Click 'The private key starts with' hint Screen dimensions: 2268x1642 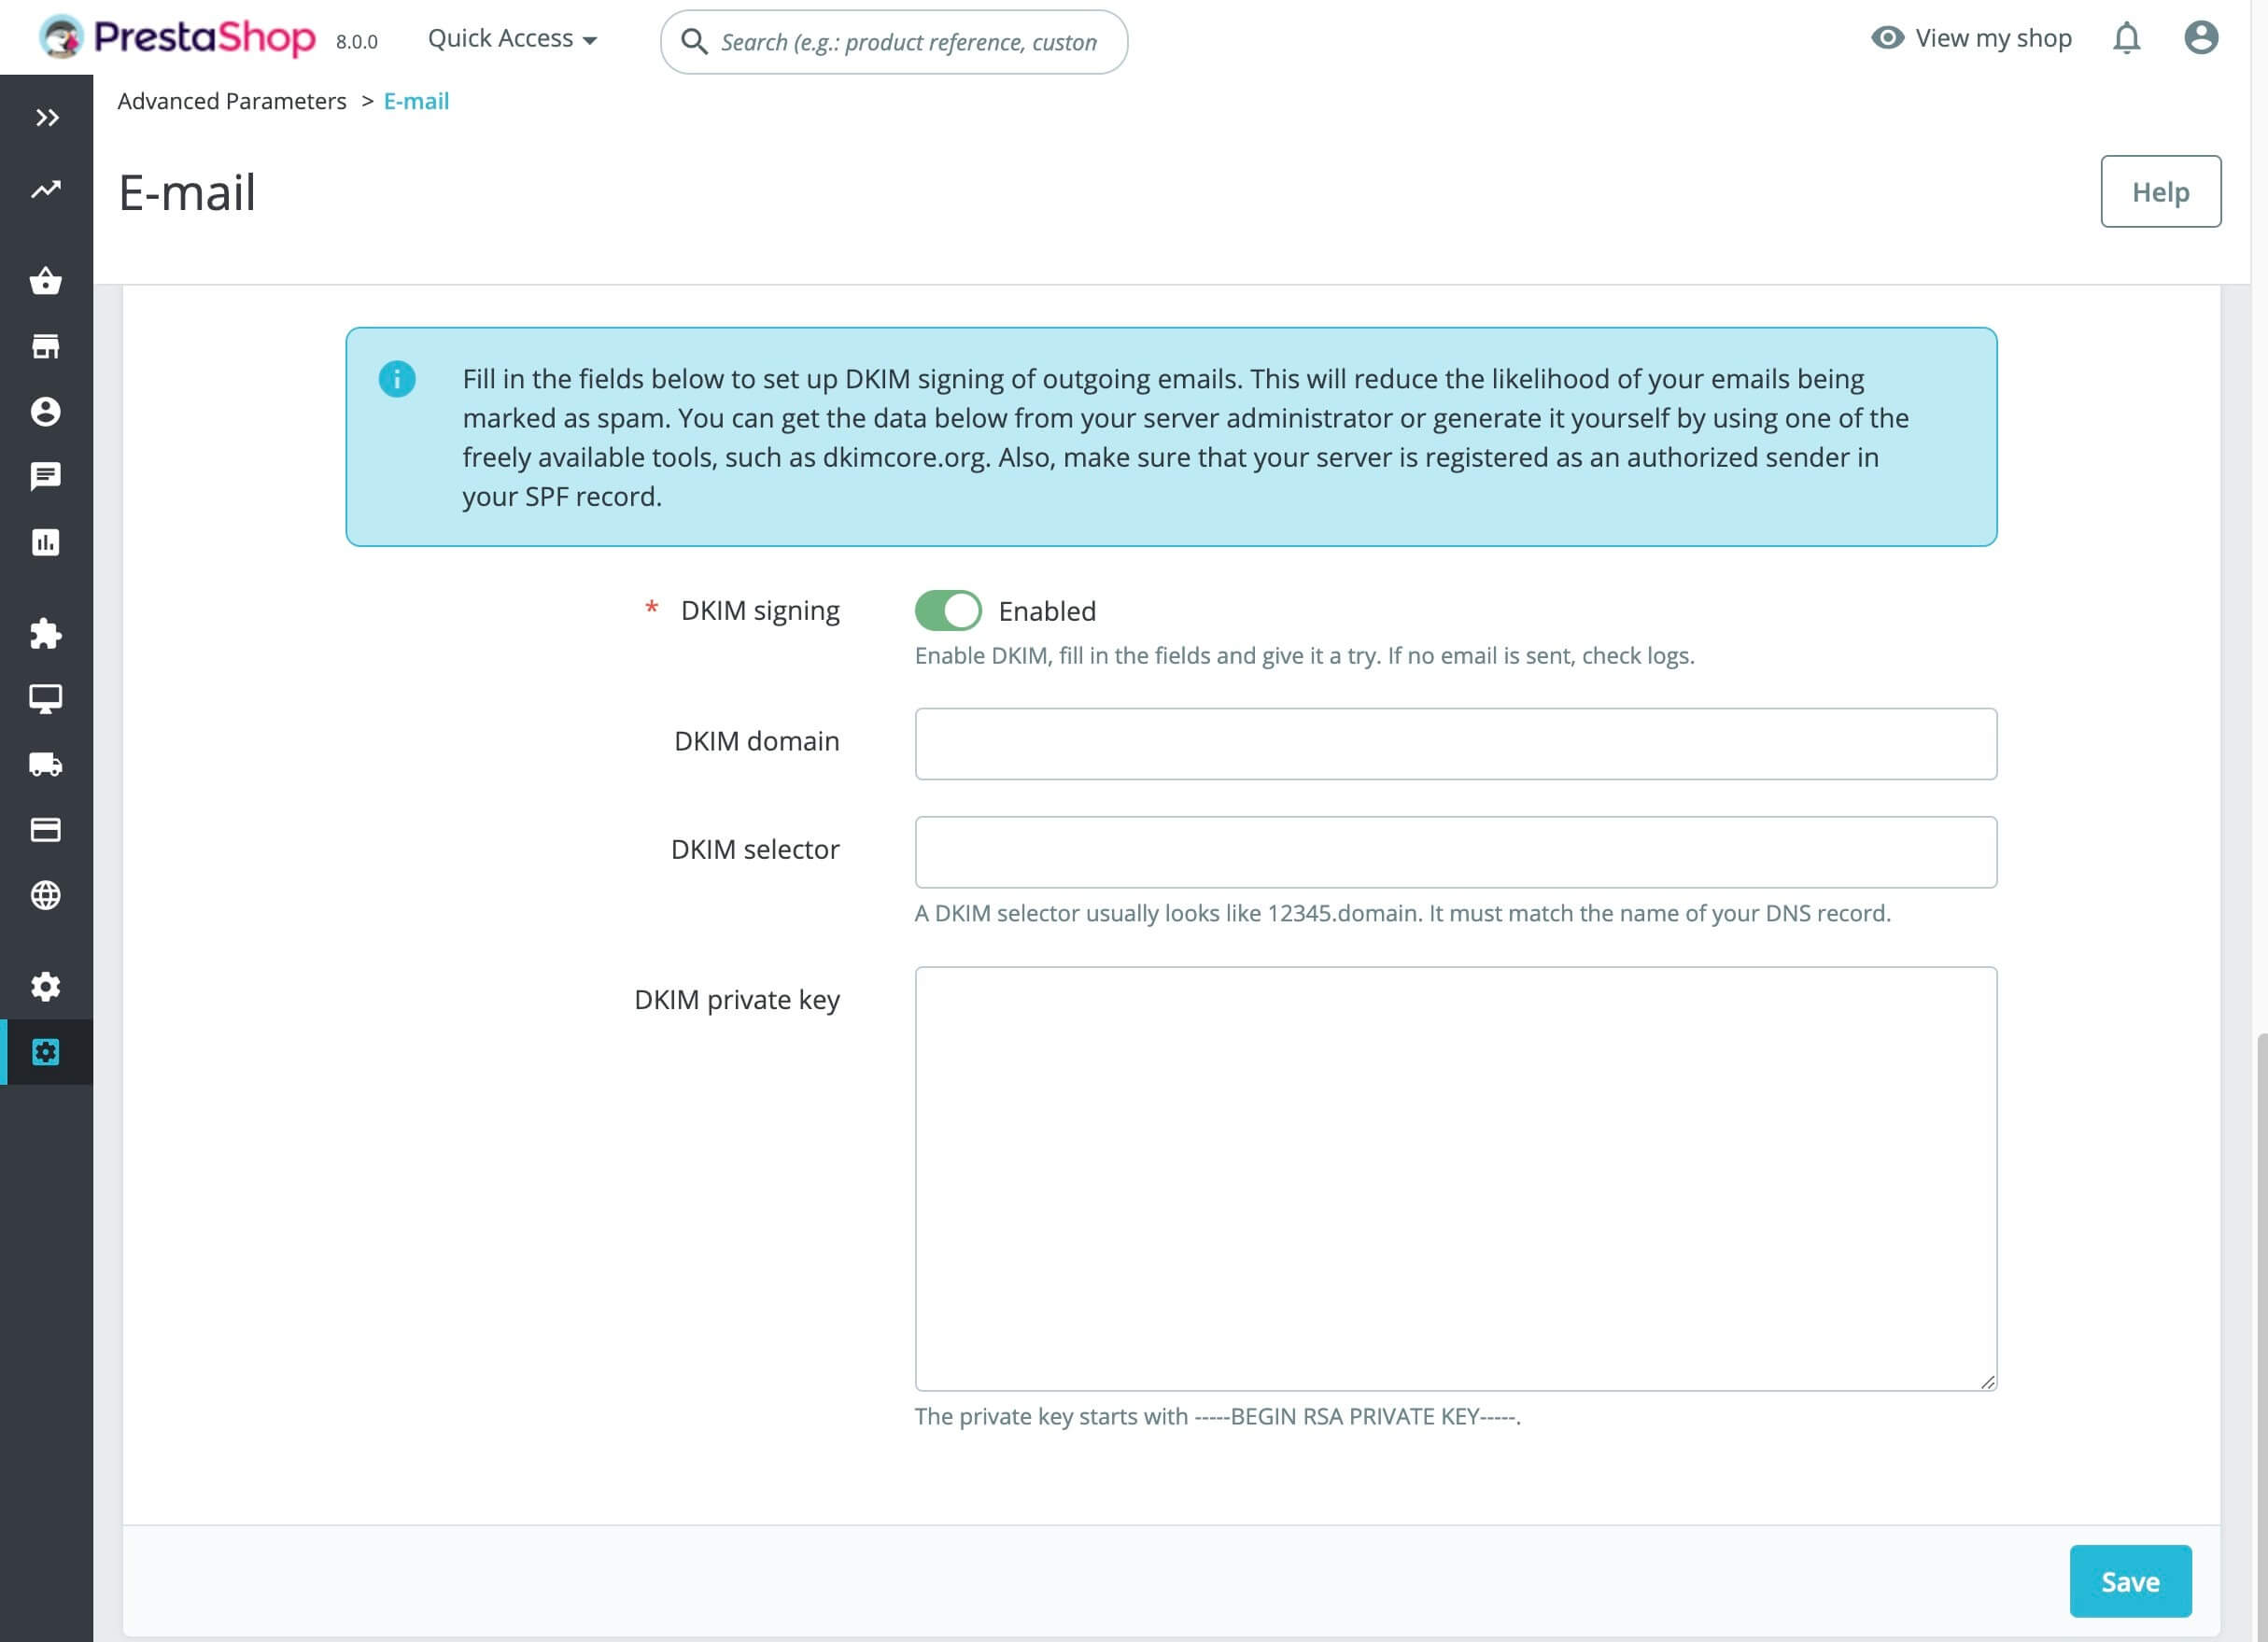tap(1217, 1416)
